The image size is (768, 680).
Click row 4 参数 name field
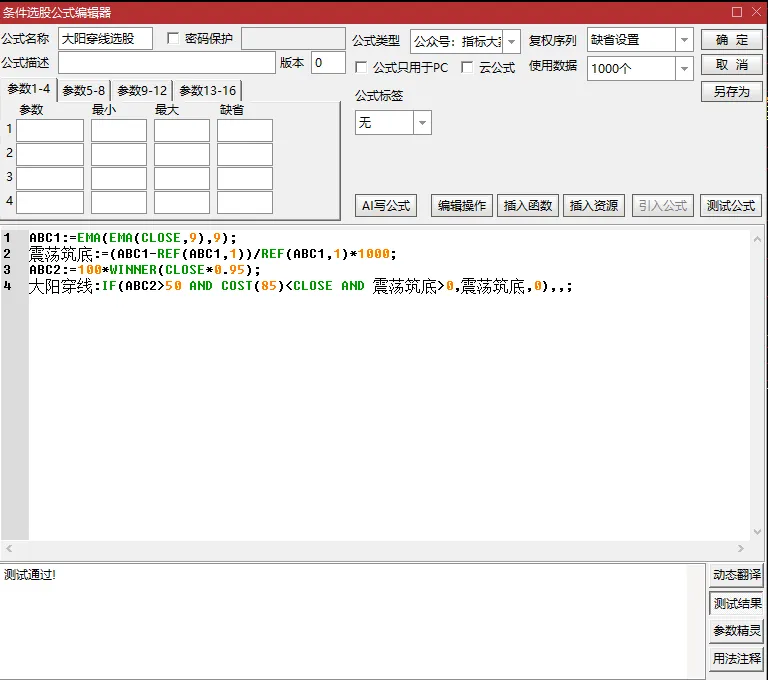coord(50,202)
